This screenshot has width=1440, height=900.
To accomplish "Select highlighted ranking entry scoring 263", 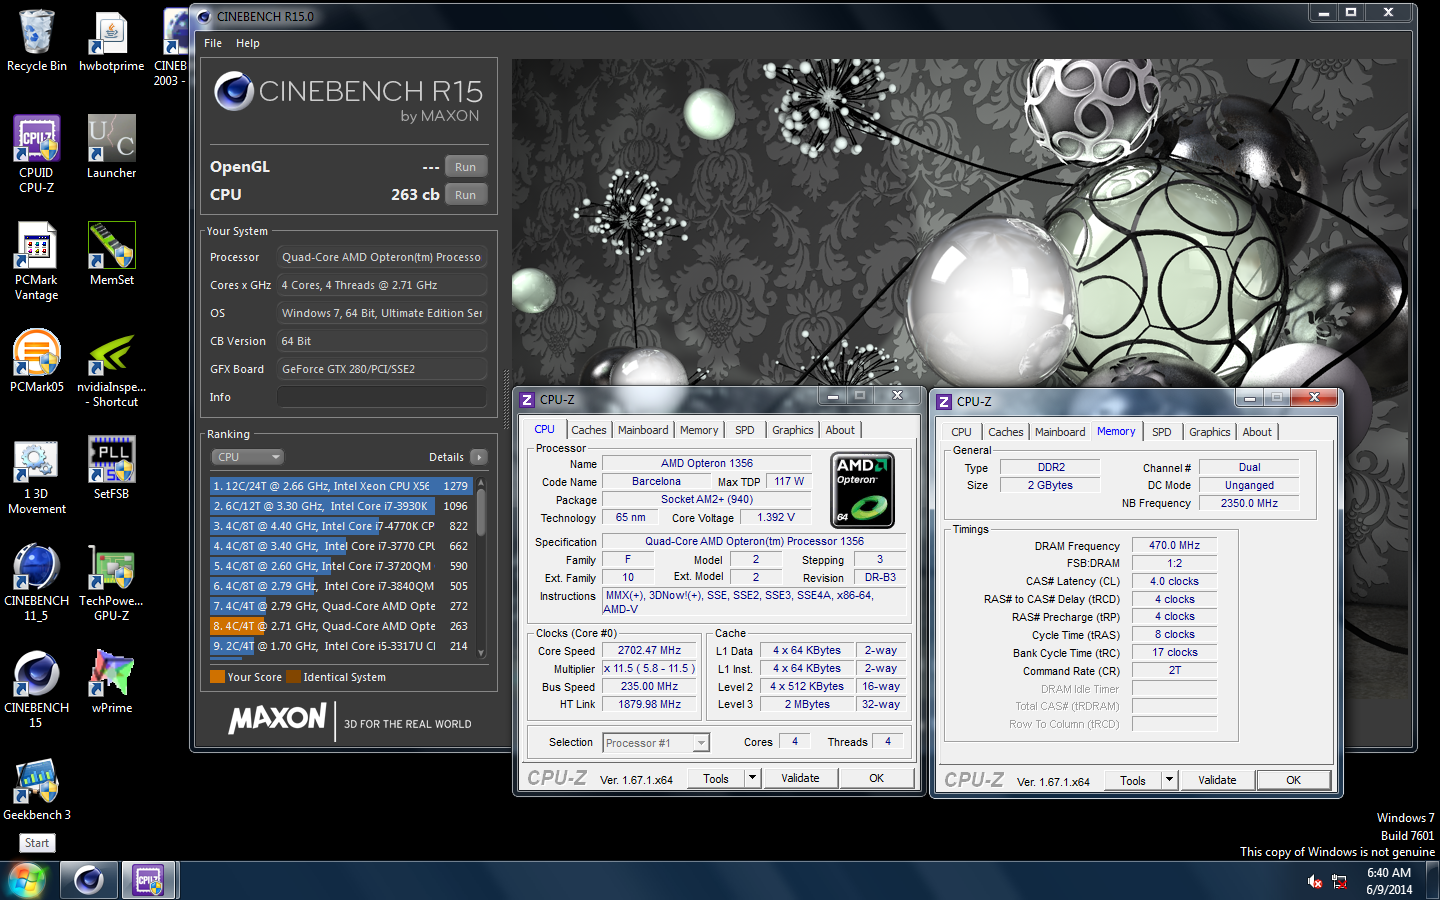I will pos(341,626).
